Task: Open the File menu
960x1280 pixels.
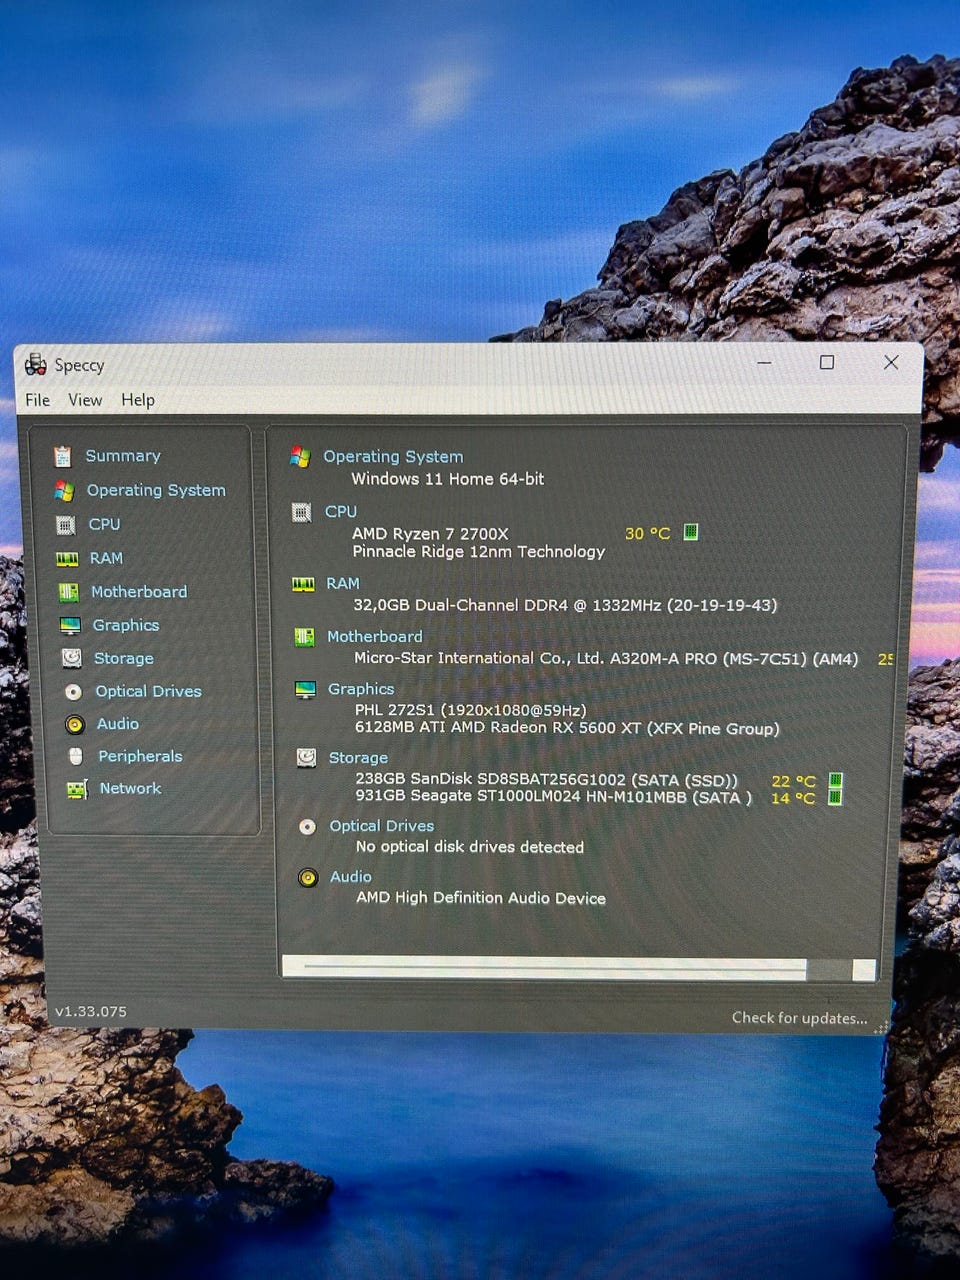Action: click(38, 400)
